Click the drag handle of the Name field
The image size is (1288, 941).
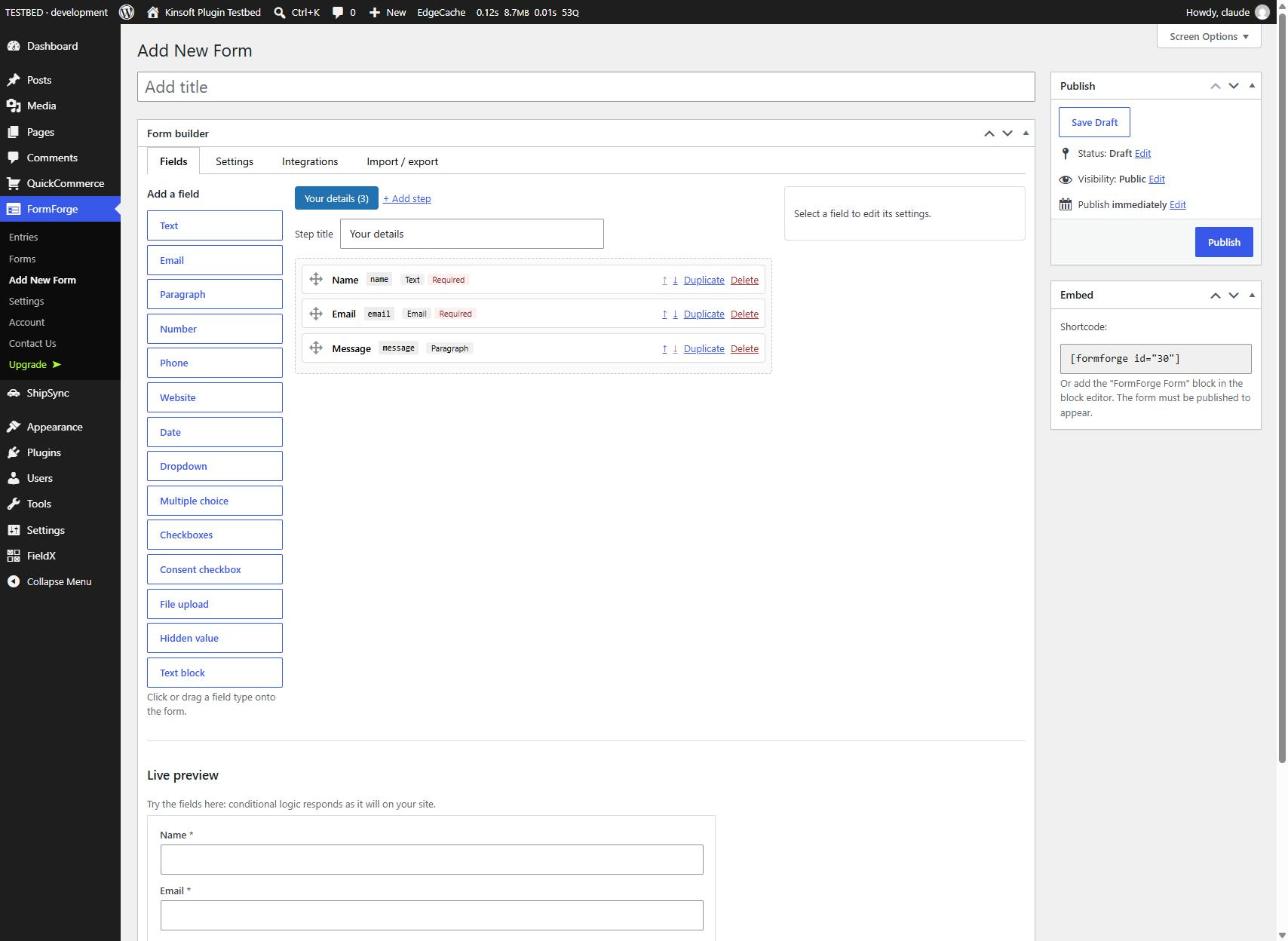(316, 279)
